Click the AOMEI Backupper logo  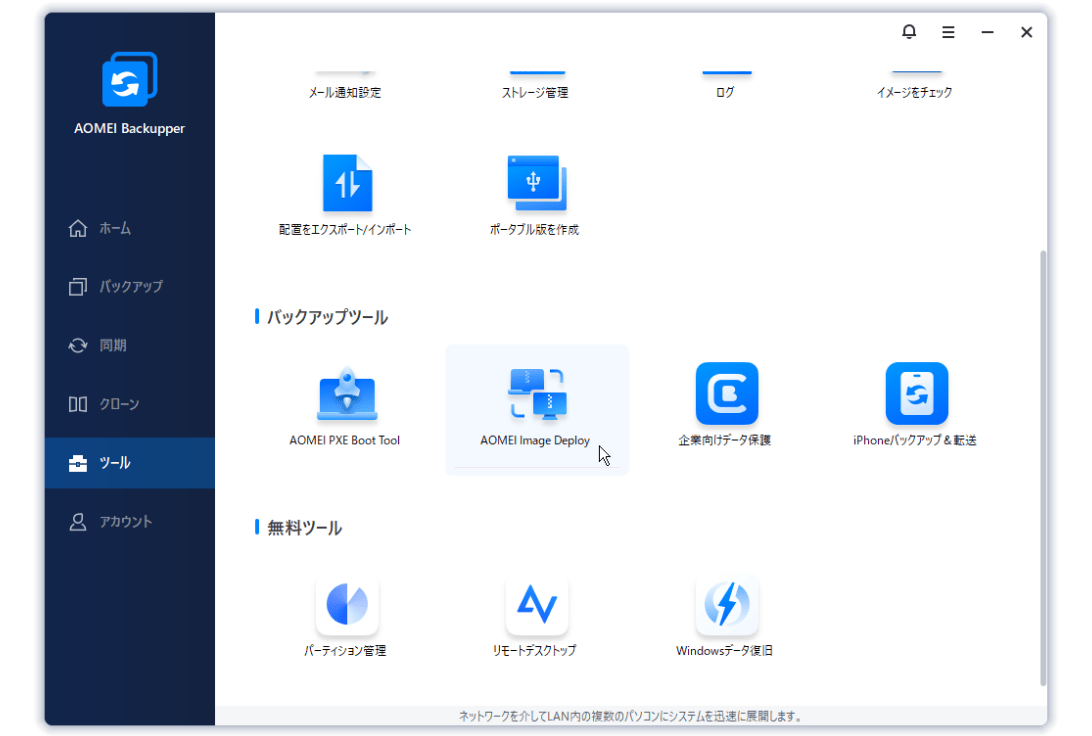130,79
